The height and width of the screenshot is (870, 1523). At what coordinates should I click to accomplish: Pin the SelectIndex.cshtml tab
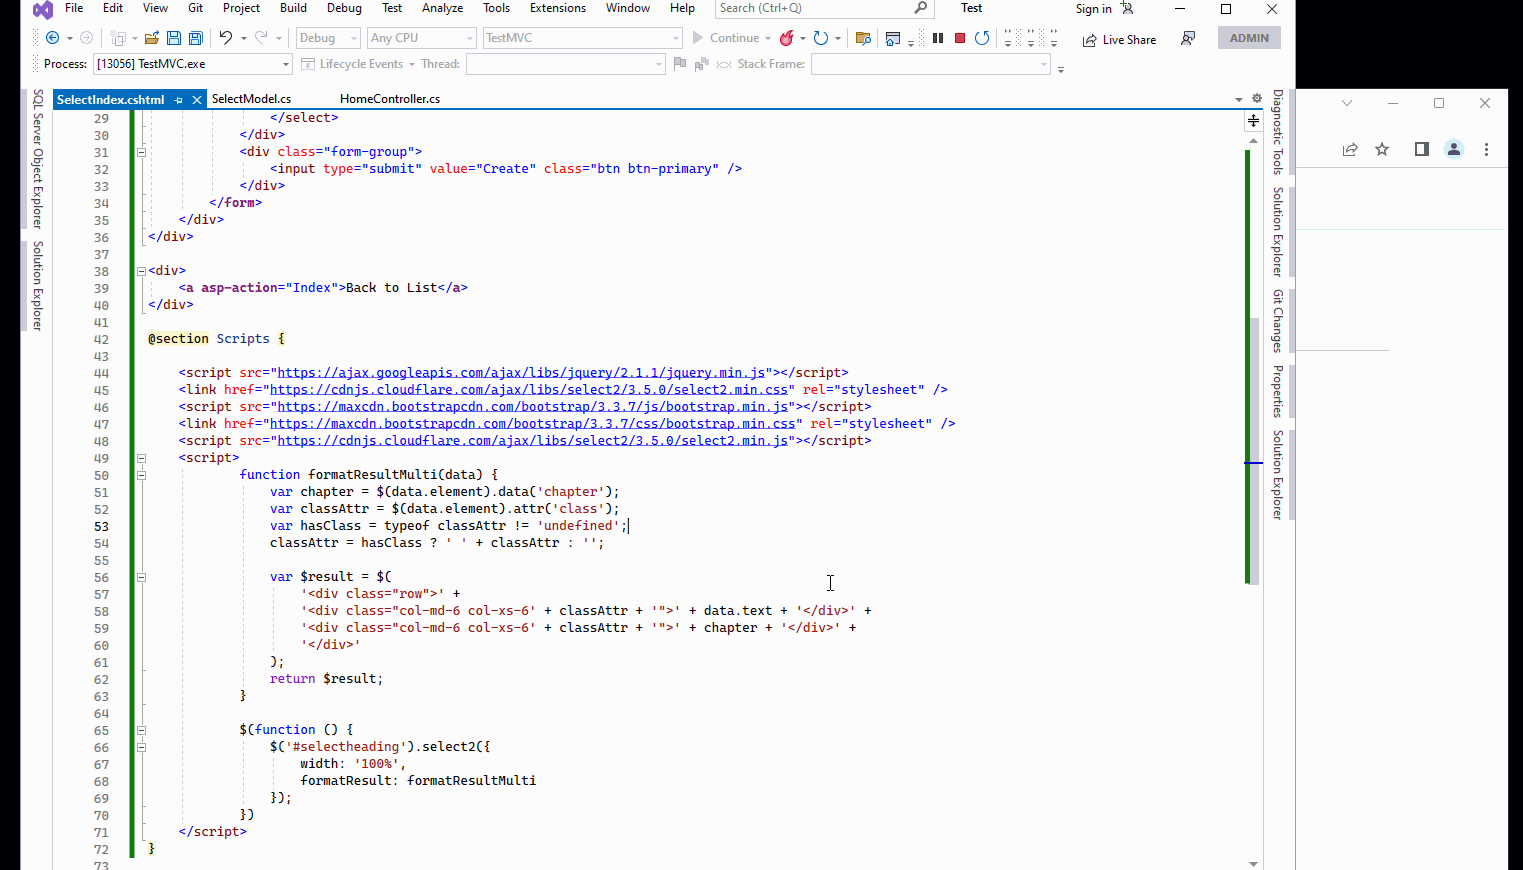179,100
